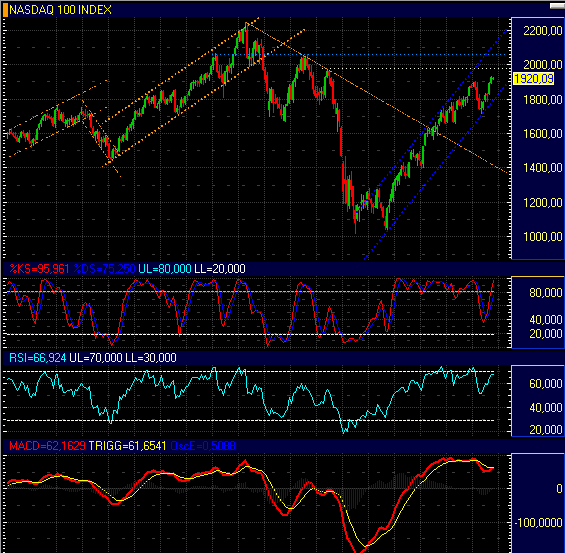This screenshot has width=565, height=553.
Task: Click the 2200,00 price axis label
Action: (x=543, y=31)
